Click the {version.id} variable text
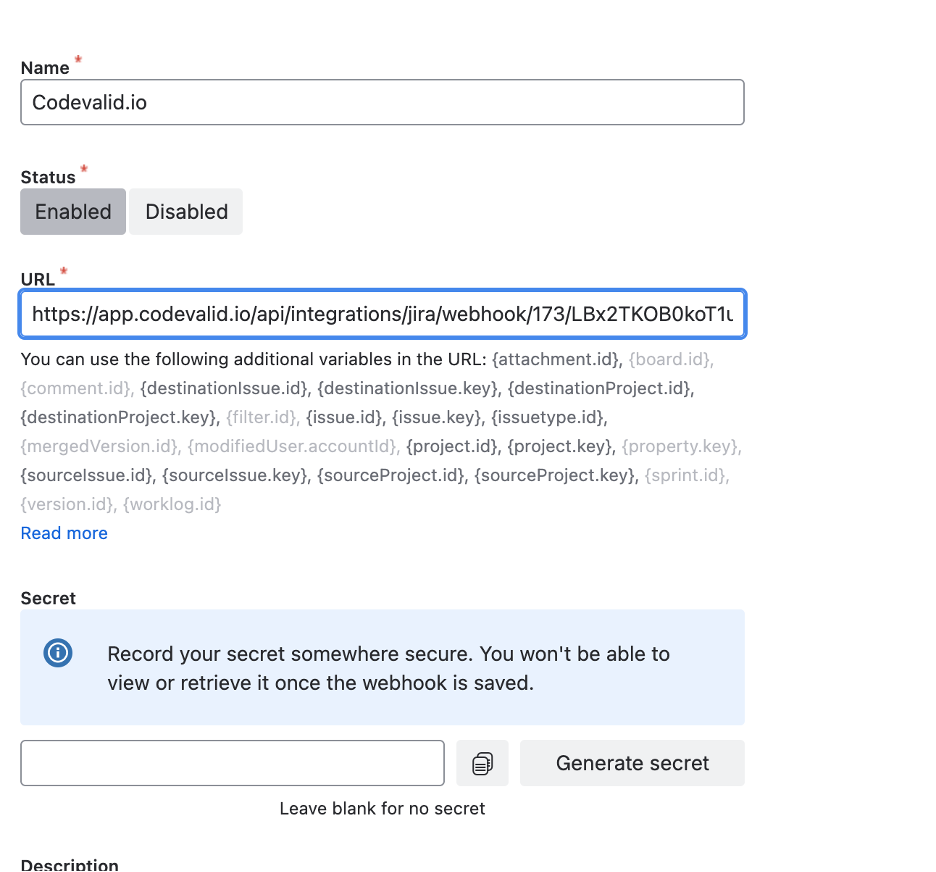The width and height of the screenshot is (936, 872). tap(66, 504)
